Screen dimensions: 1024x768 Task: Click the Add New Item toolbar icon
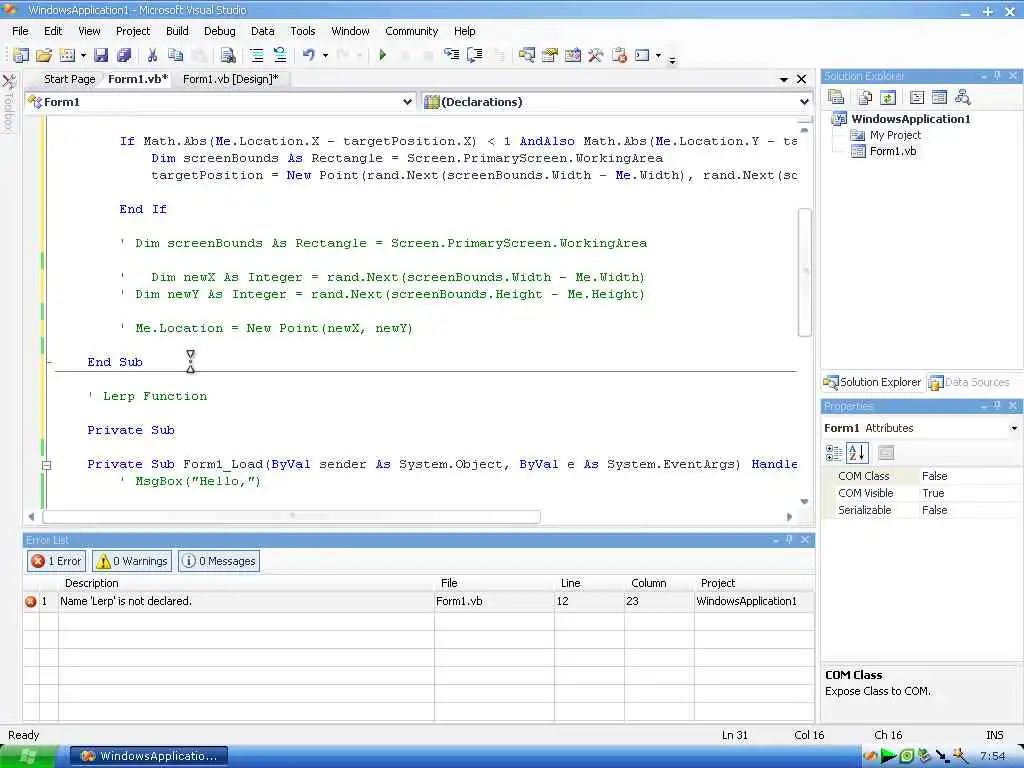[x=67, y=56]
